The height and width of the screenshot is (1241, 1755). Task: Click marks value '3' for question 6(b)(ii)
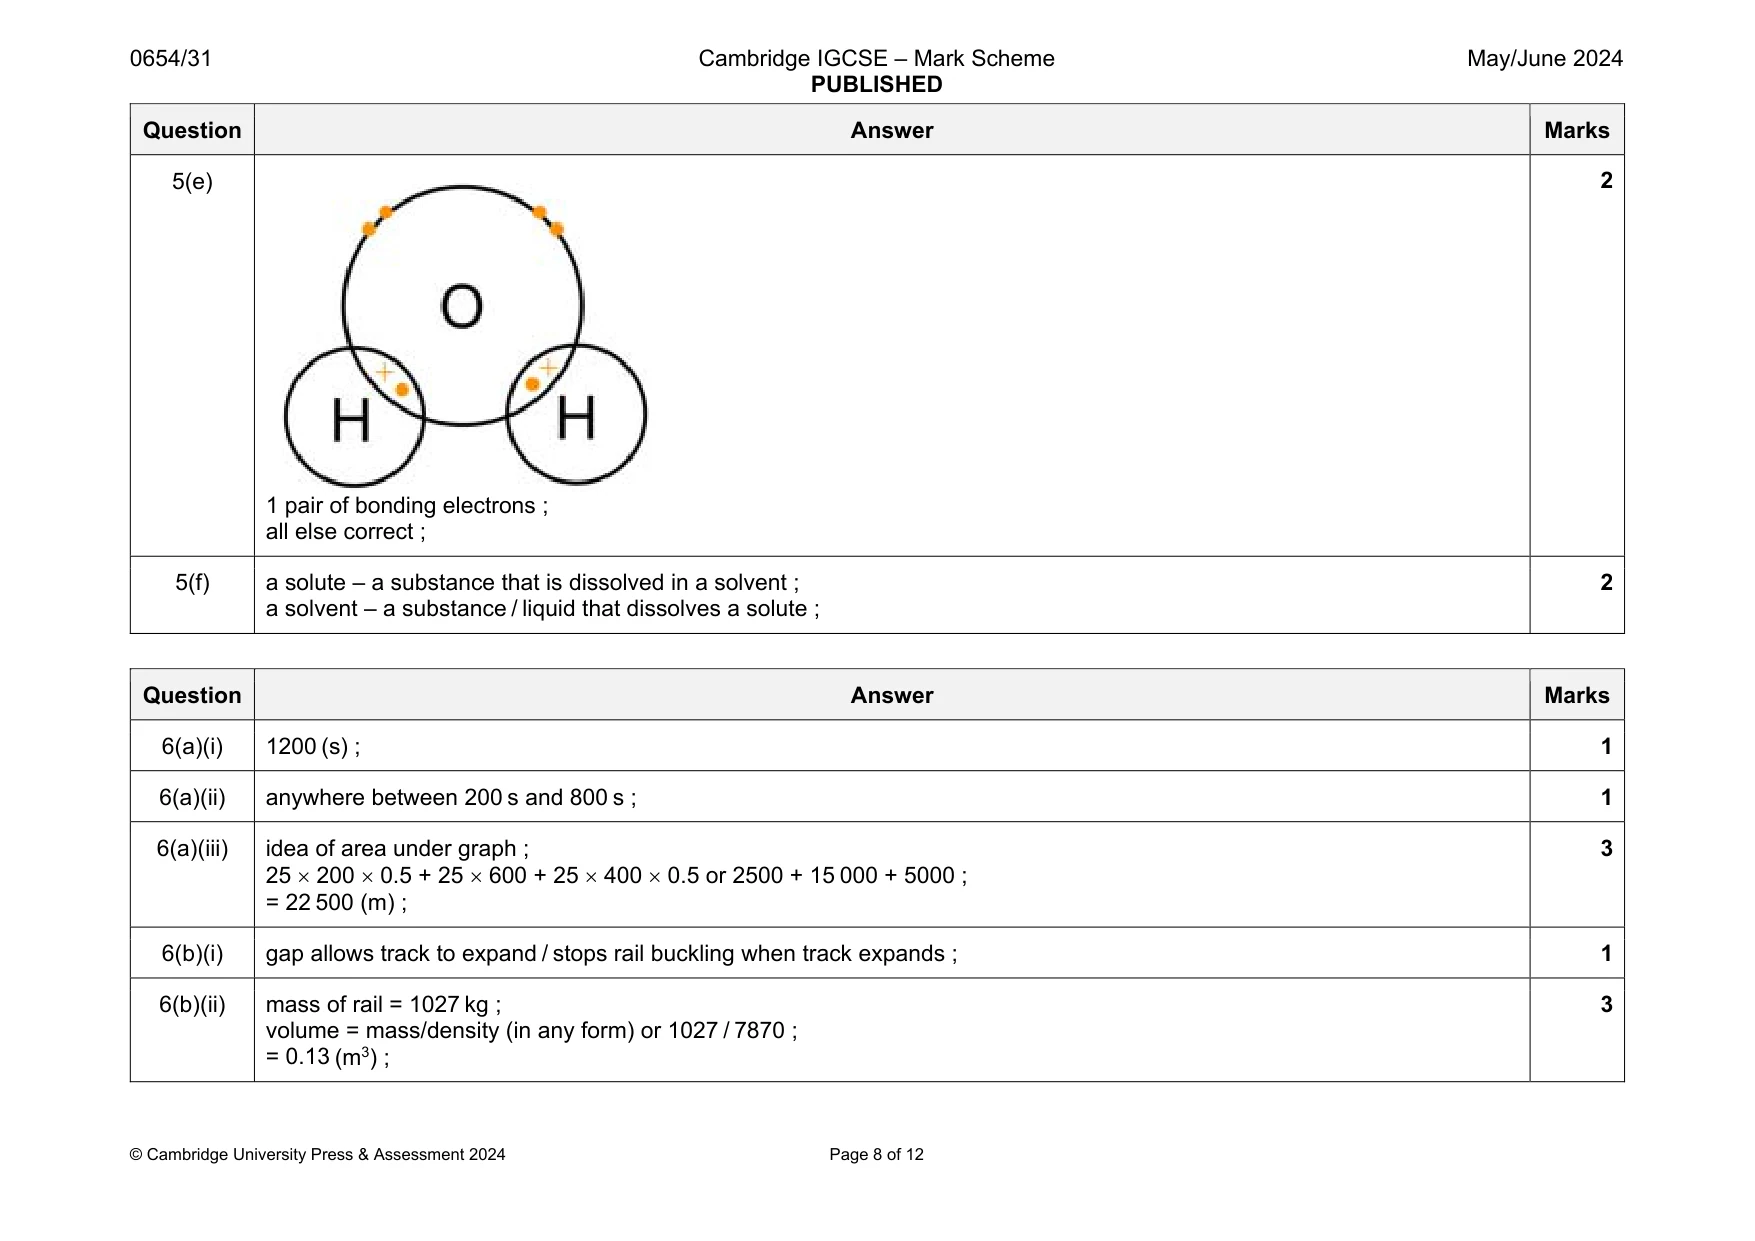[1606, 1004]
